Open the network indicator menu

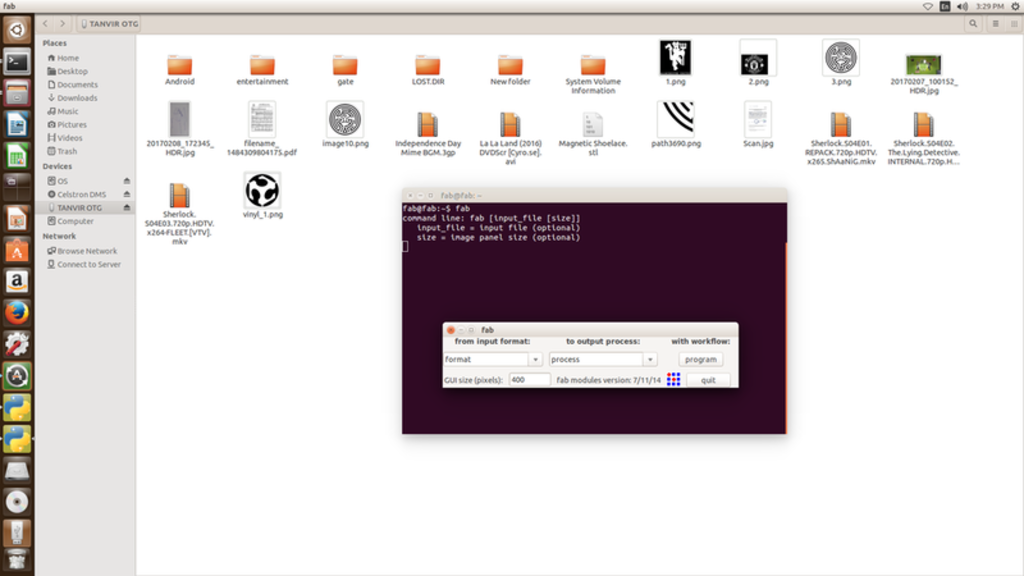[x=927, y=6]
